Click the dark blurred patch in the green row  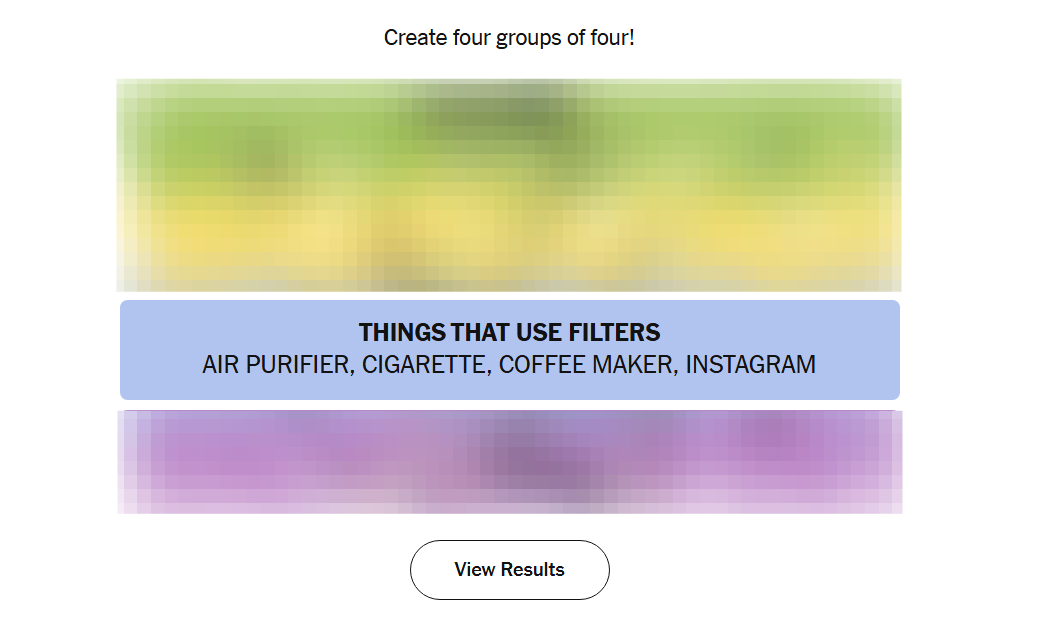coord(490,112)
